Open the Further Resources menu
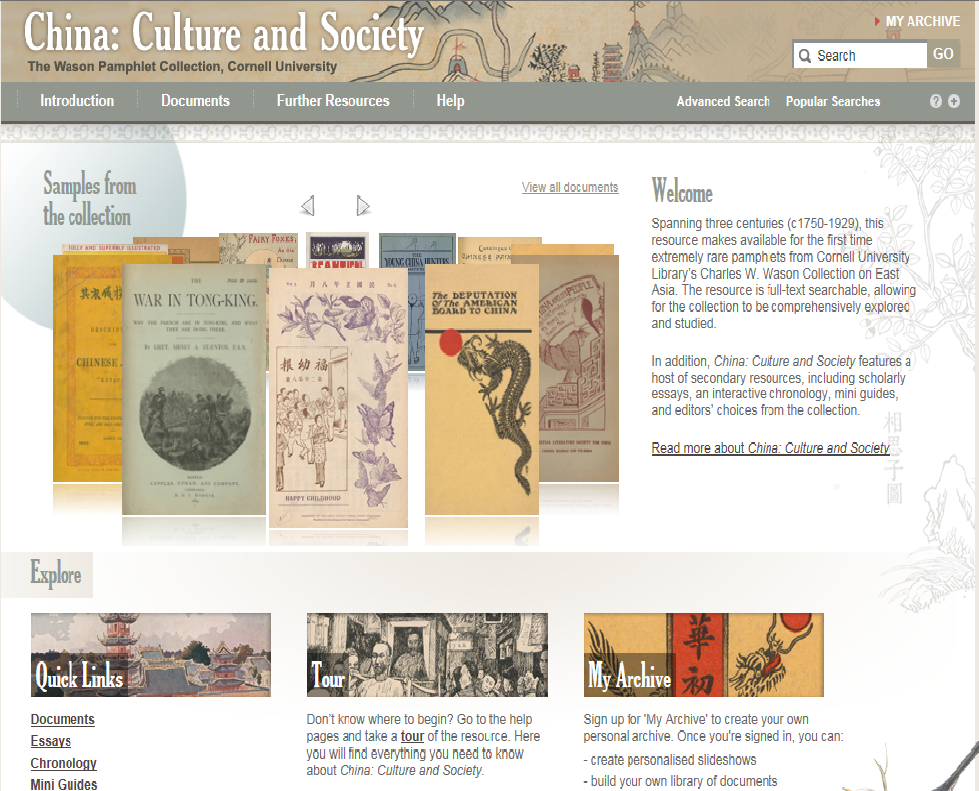The width and height of the screenshot is (979, 791). coord(333,101)
